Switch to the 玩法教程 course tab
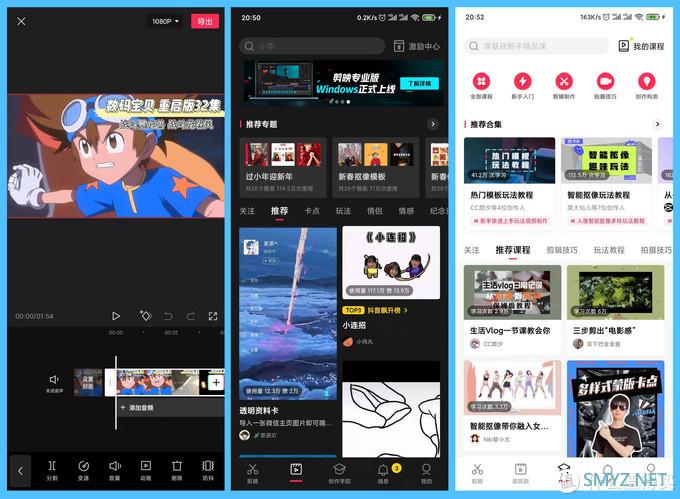Screen dimensions: 680x499 [x=609, y=250]
